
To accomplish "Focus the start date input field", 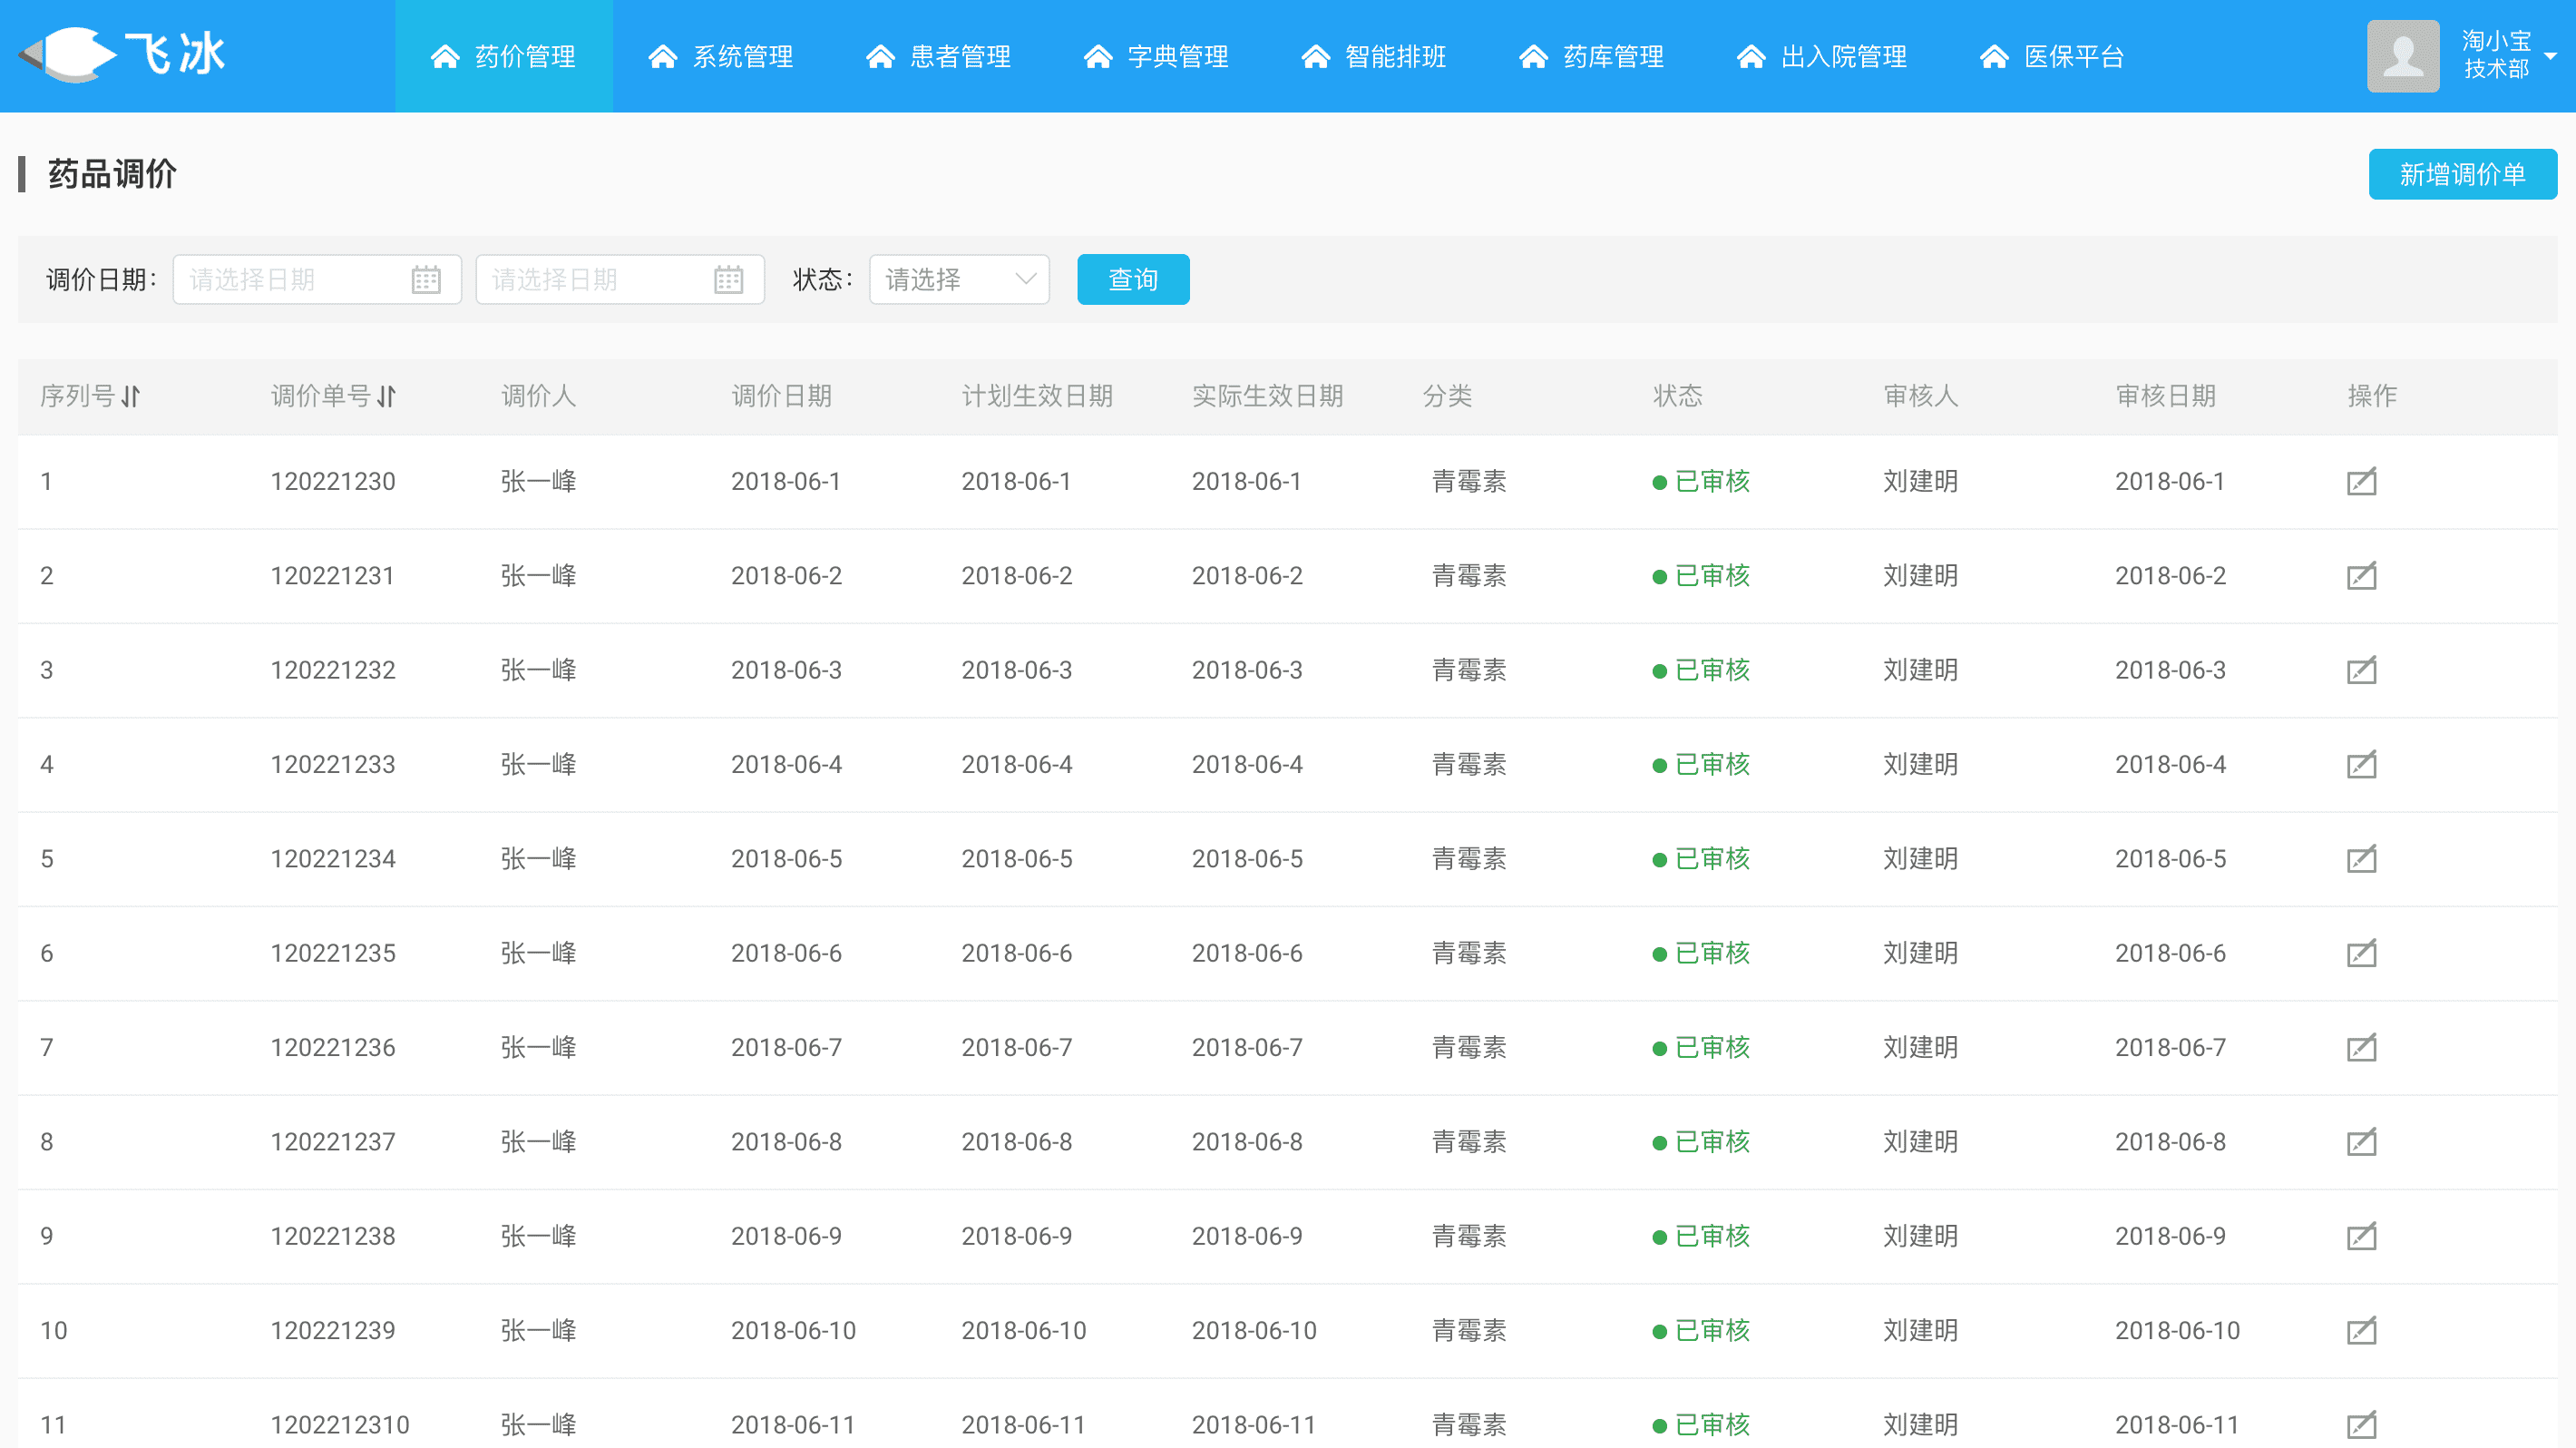I will click(317, 279).
